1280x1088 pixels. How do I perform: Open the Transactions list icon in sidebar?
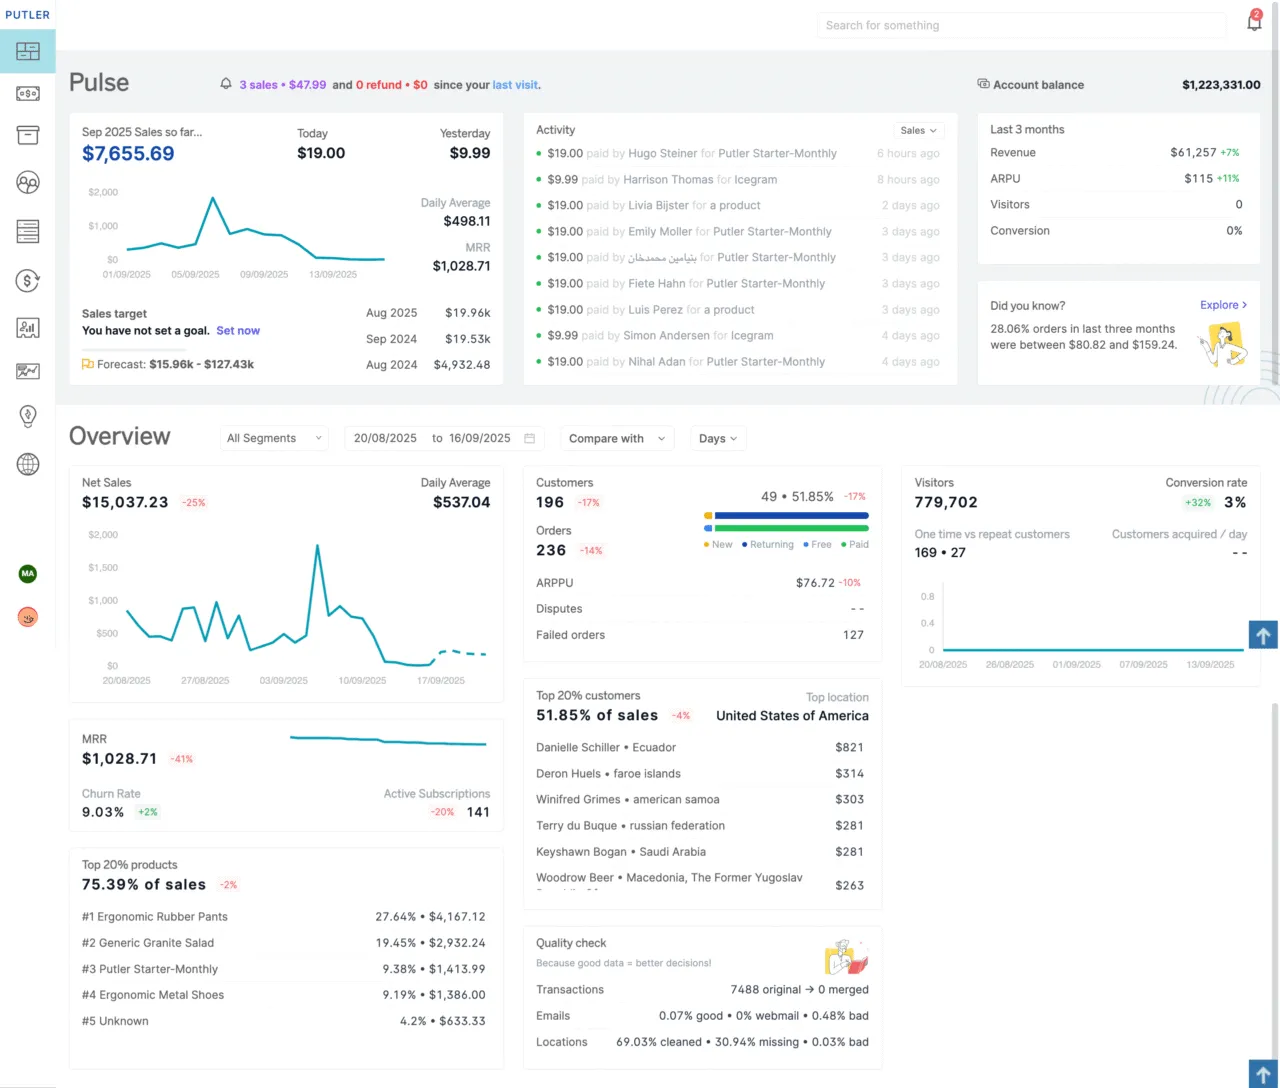[x=28, y=231]
